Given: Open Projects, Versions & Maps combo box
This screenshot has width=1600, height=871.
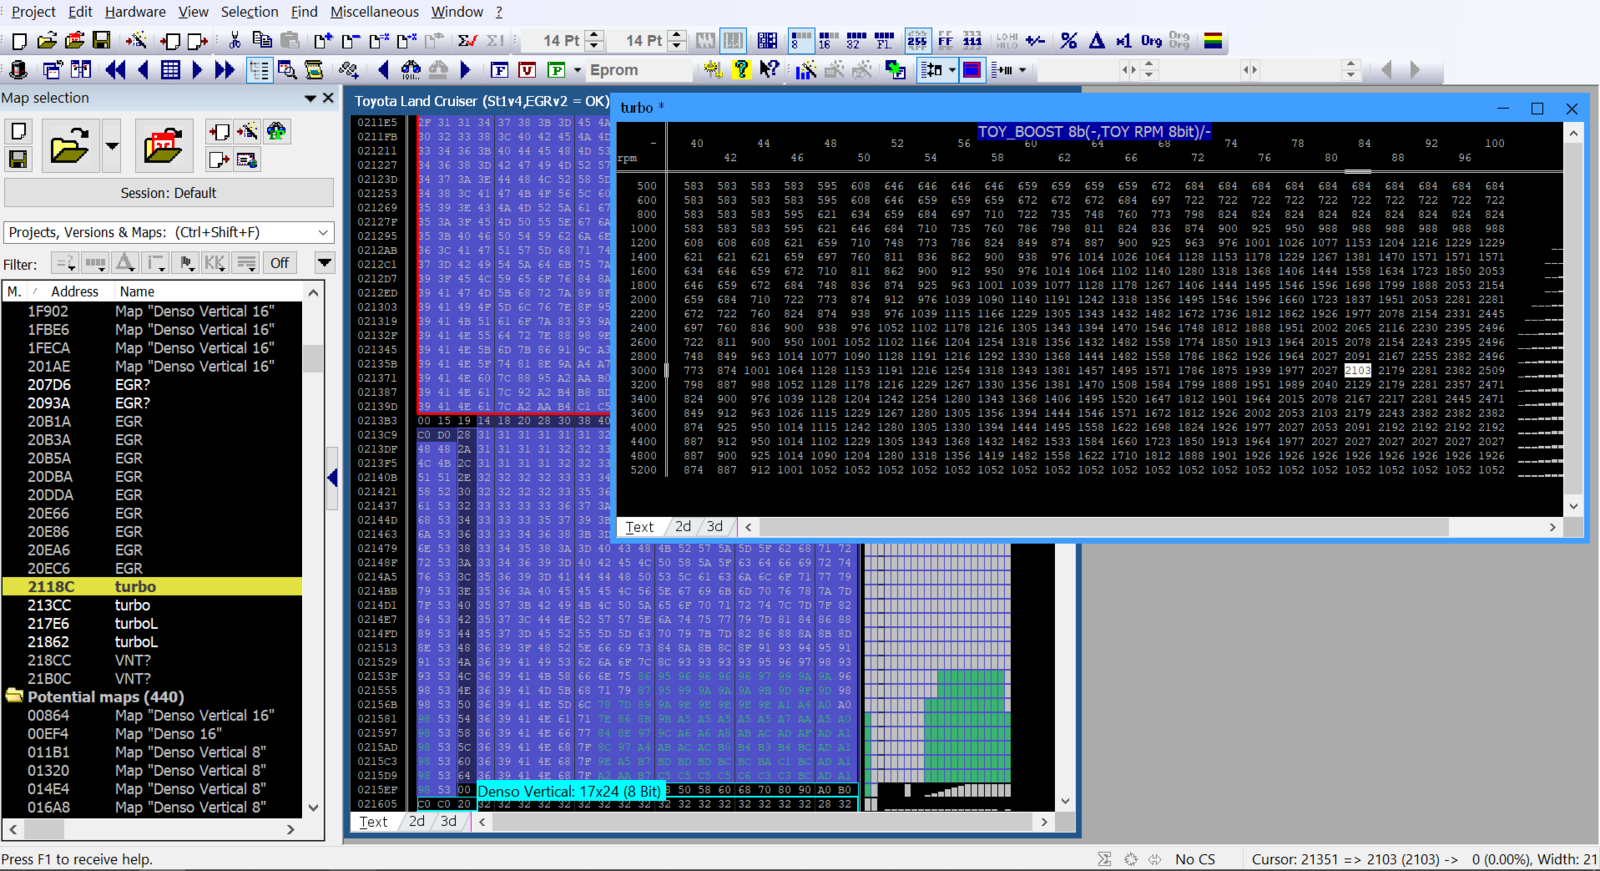Looking at the screenshot, I should pyautogui.click(x=168, y=232).
